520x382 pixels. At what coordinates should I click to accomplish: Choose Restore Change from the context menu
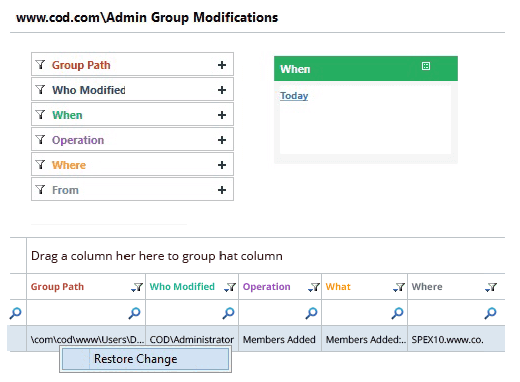point(146,359)
